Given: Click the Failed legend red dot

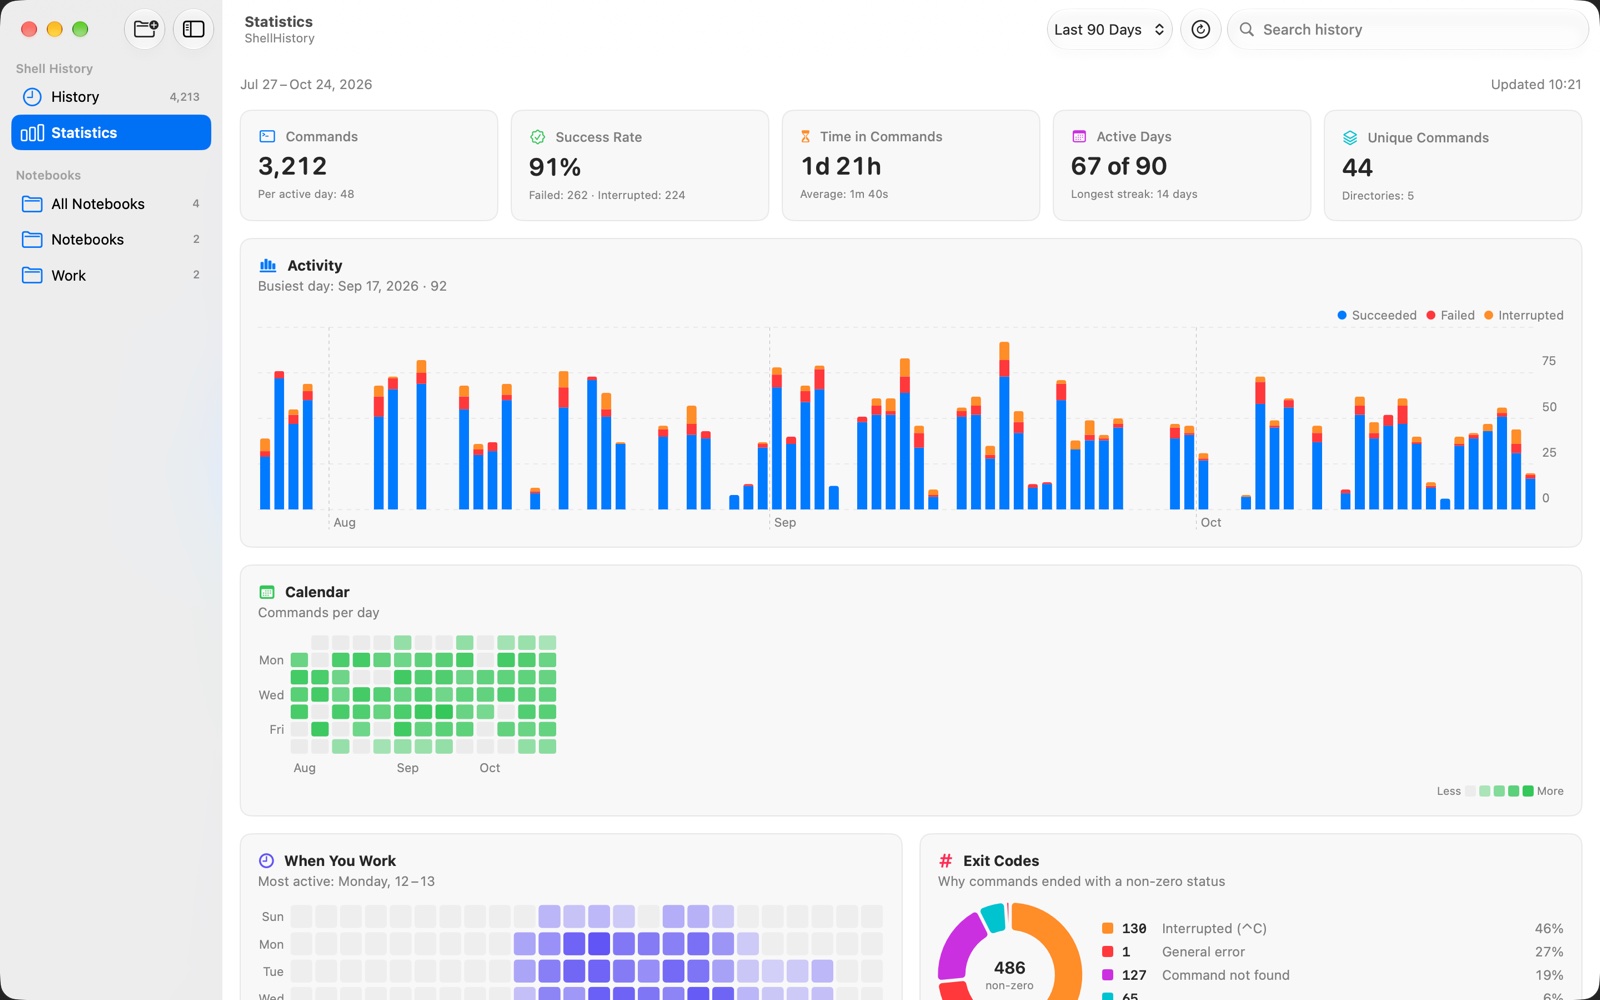Looking at the screenshot, I should [1431, 315].
